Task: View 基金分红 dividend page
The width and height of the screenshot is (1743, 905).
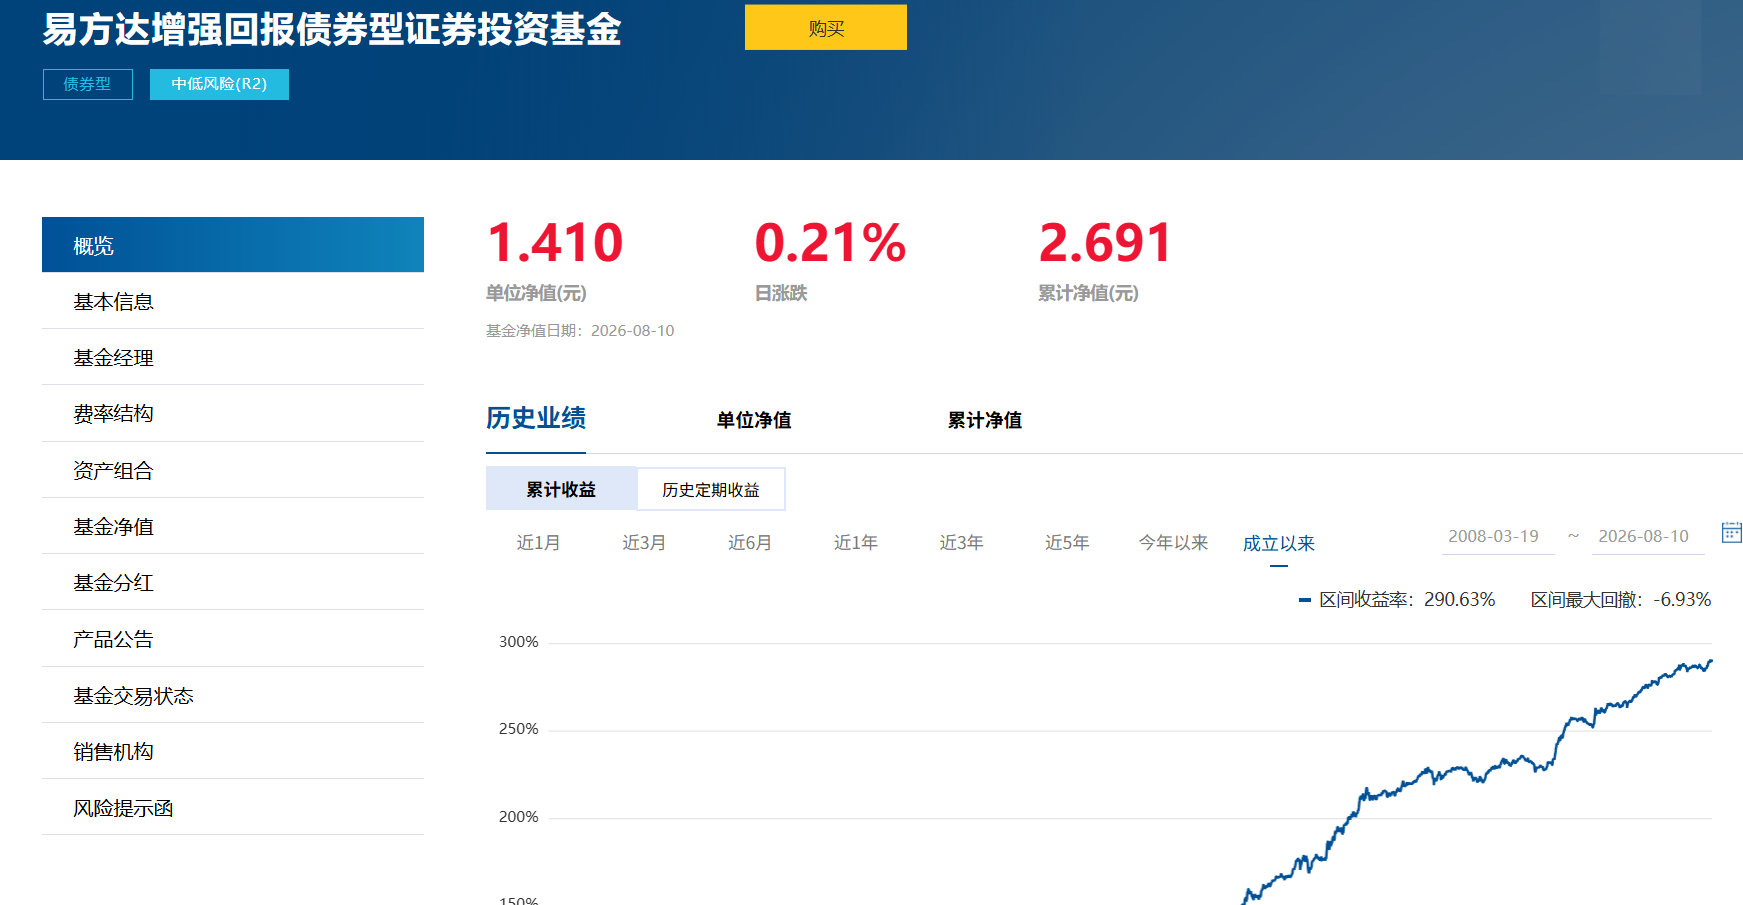Action: click(x=233, y=582)
